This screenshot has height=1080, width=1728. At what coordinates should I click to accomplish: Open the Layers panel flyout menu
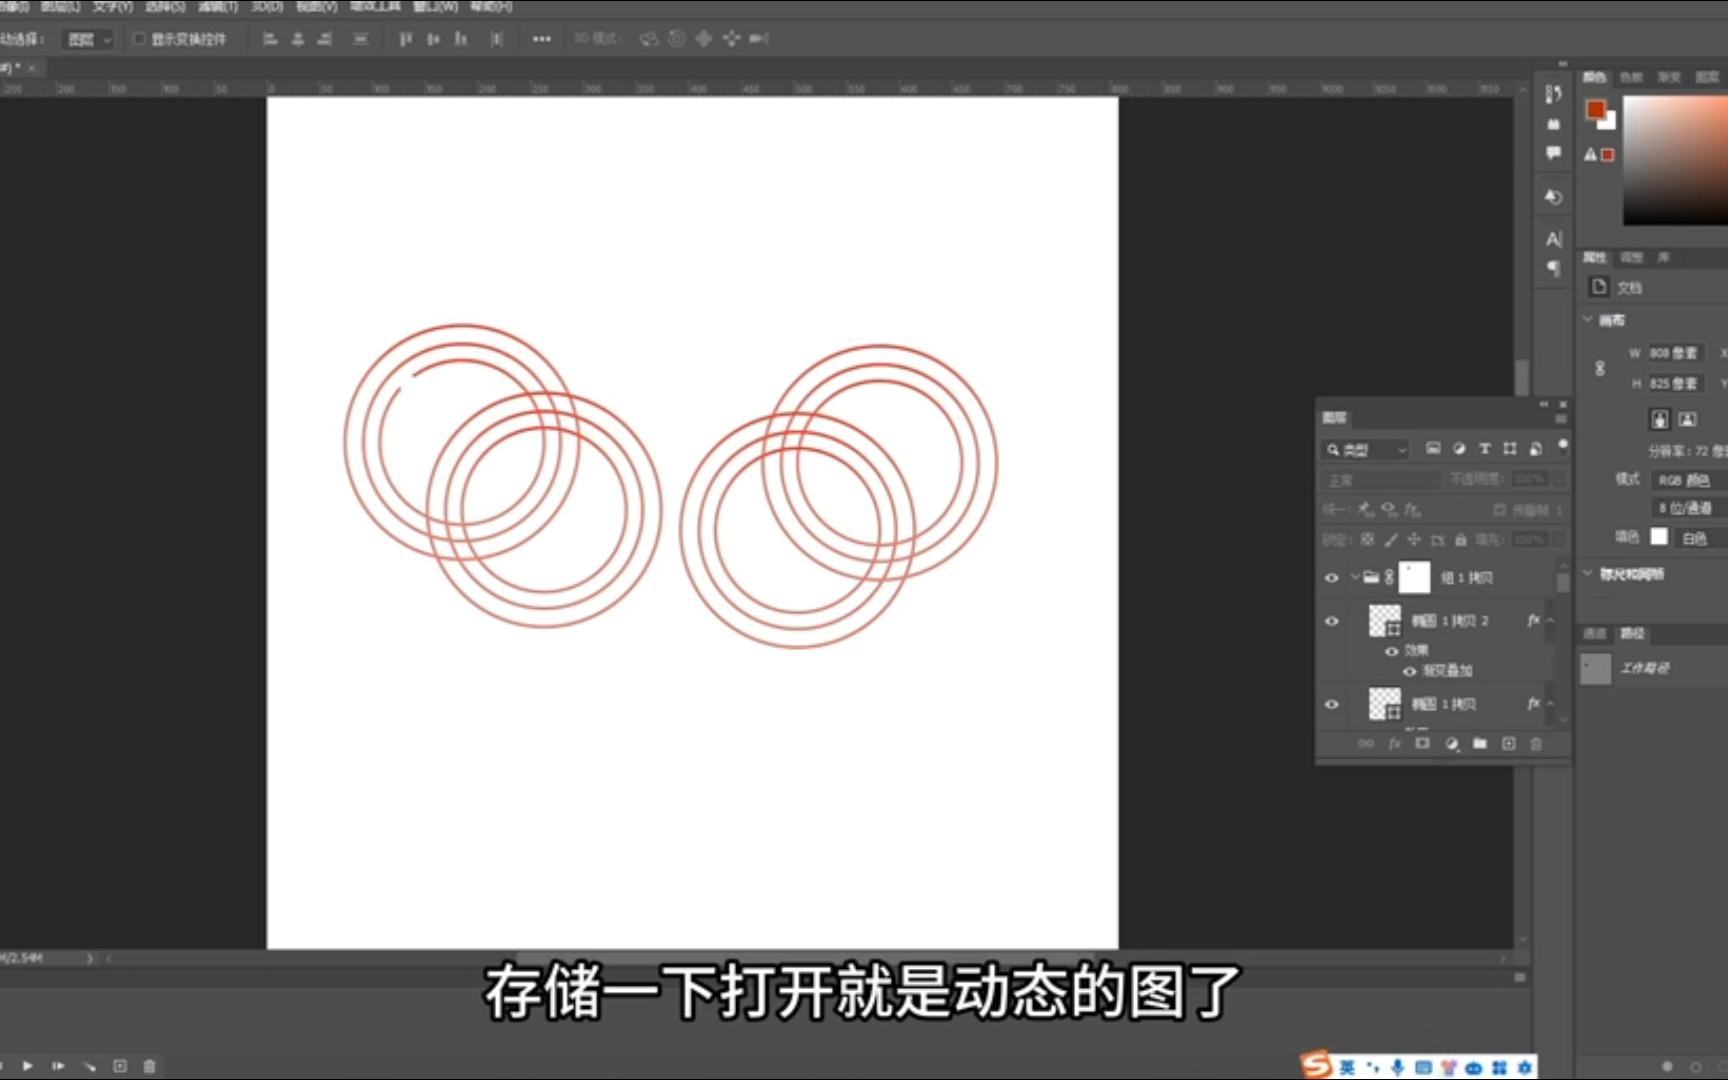tap(1562, 419)
